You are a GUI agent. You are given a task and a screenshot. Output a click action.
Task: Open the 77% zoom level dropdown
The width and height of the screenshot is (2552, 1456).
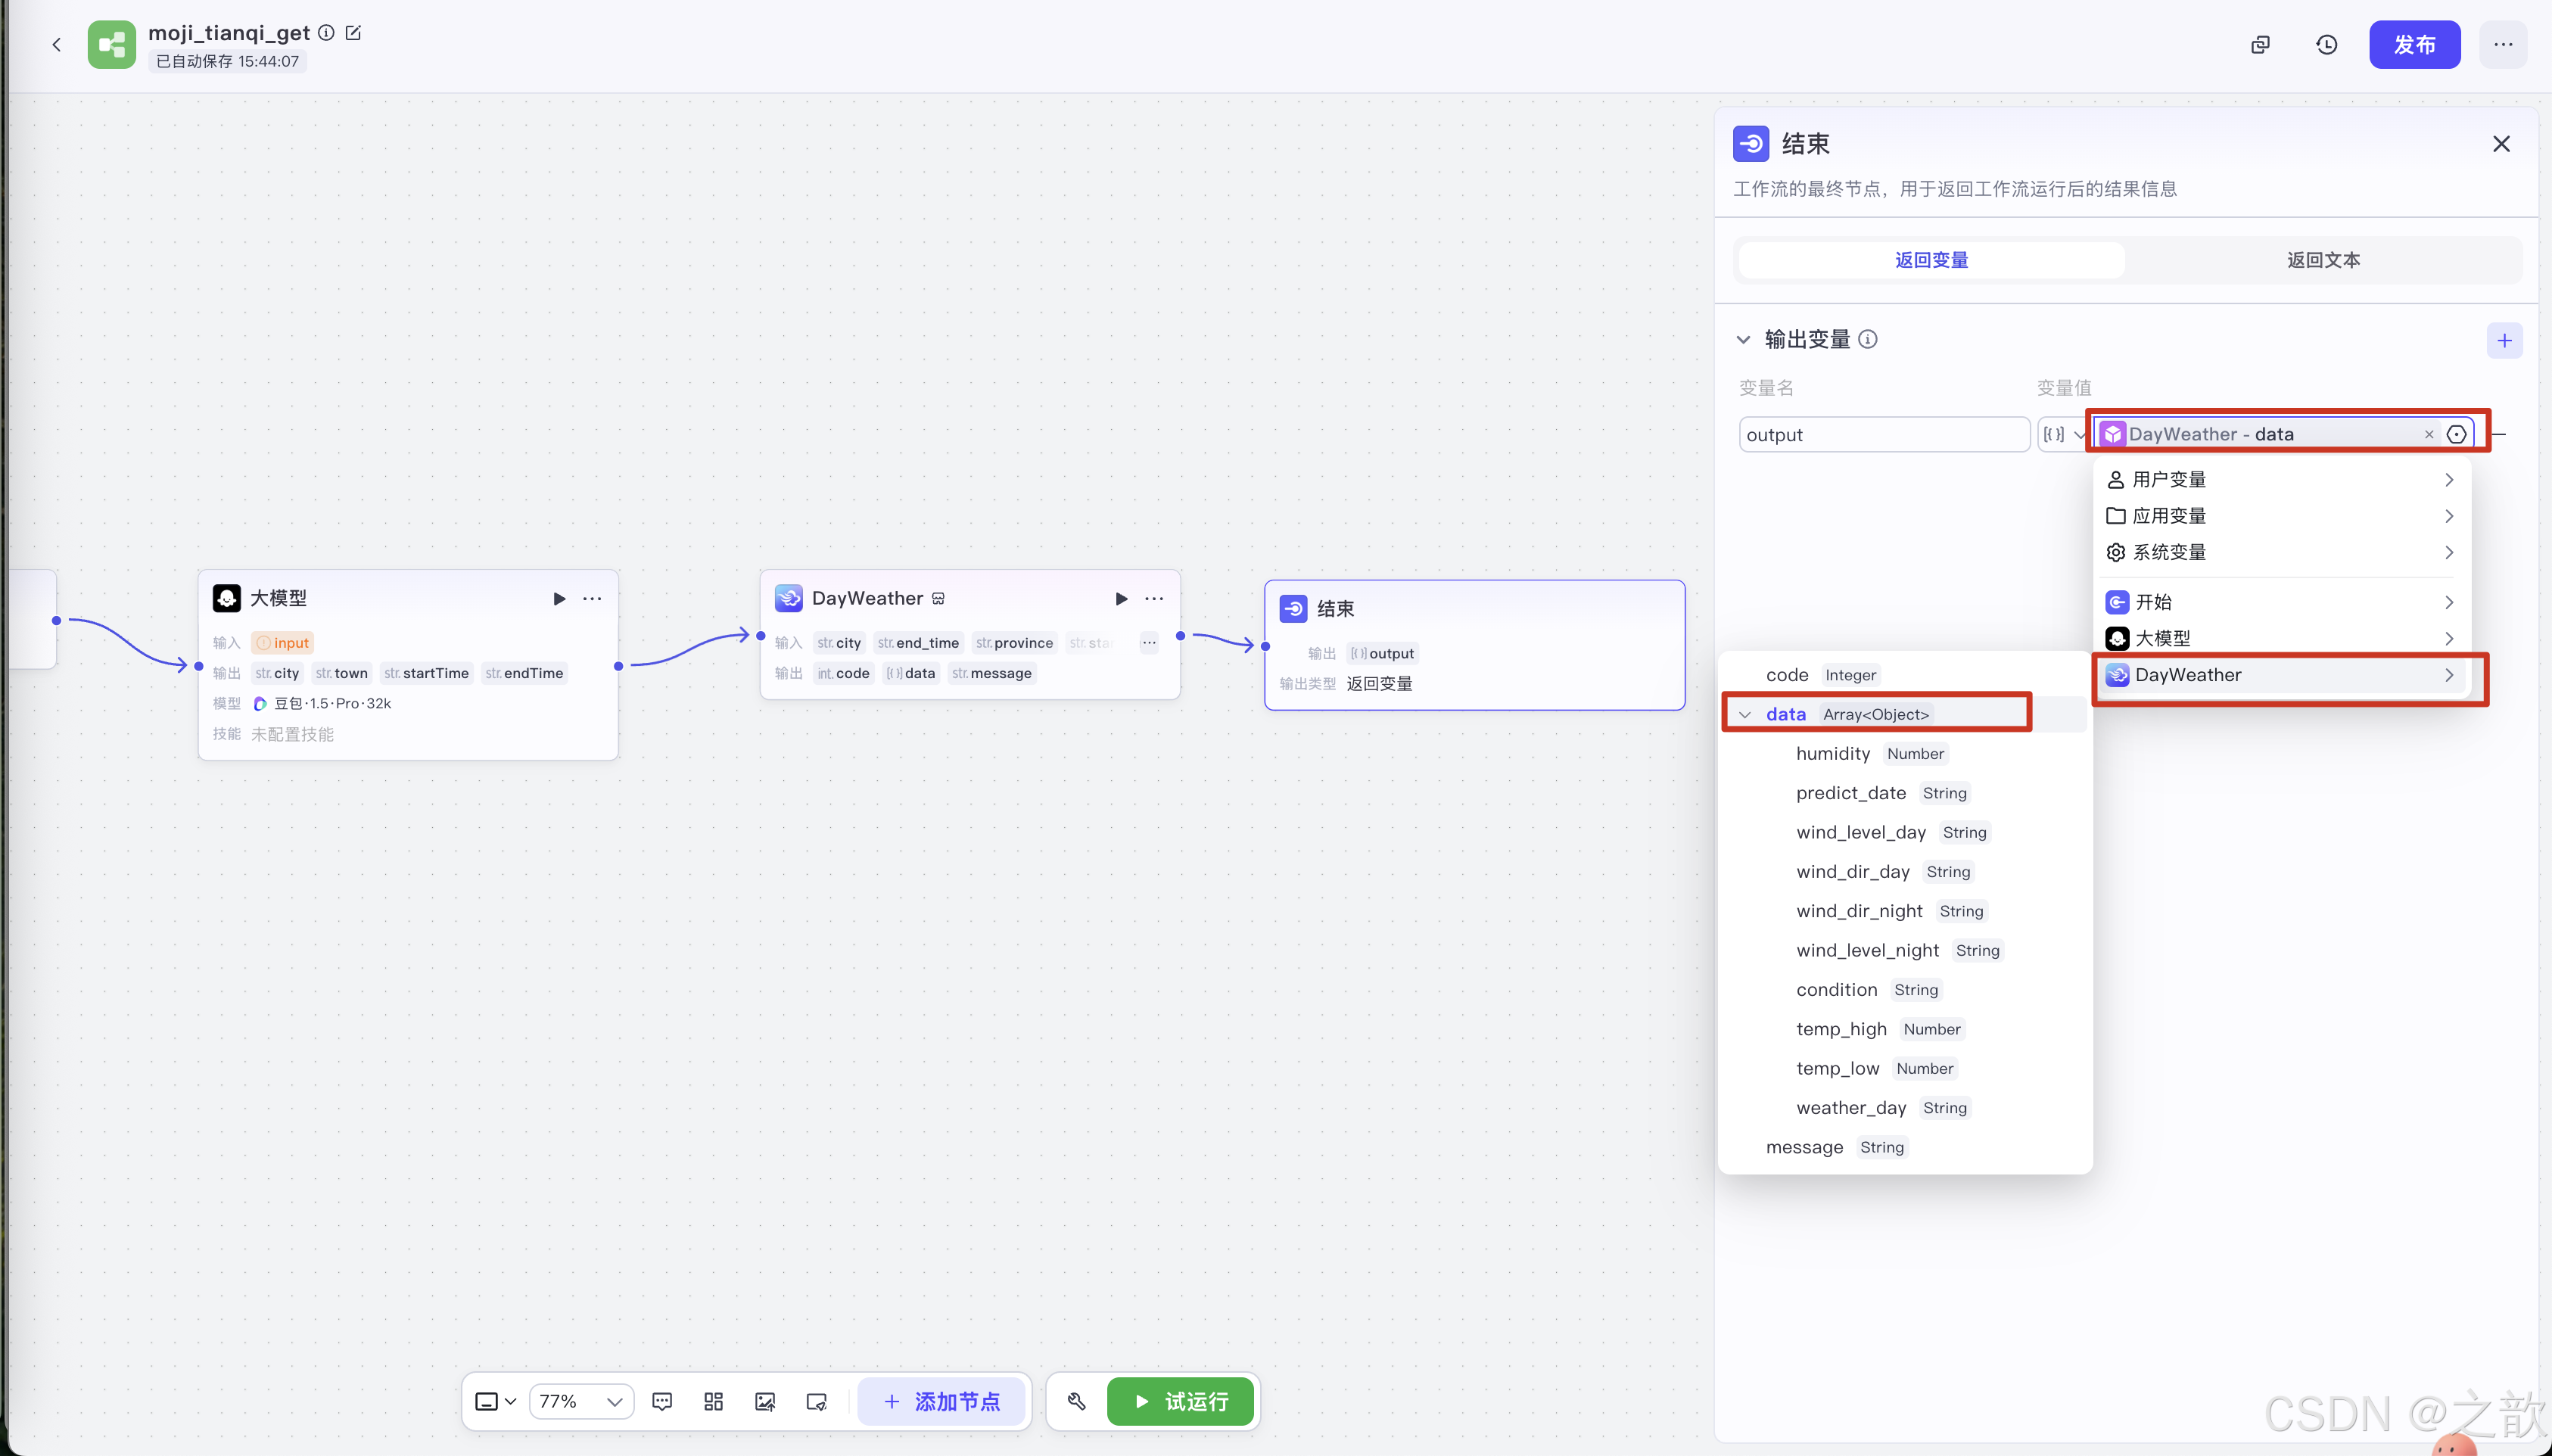581,1401
